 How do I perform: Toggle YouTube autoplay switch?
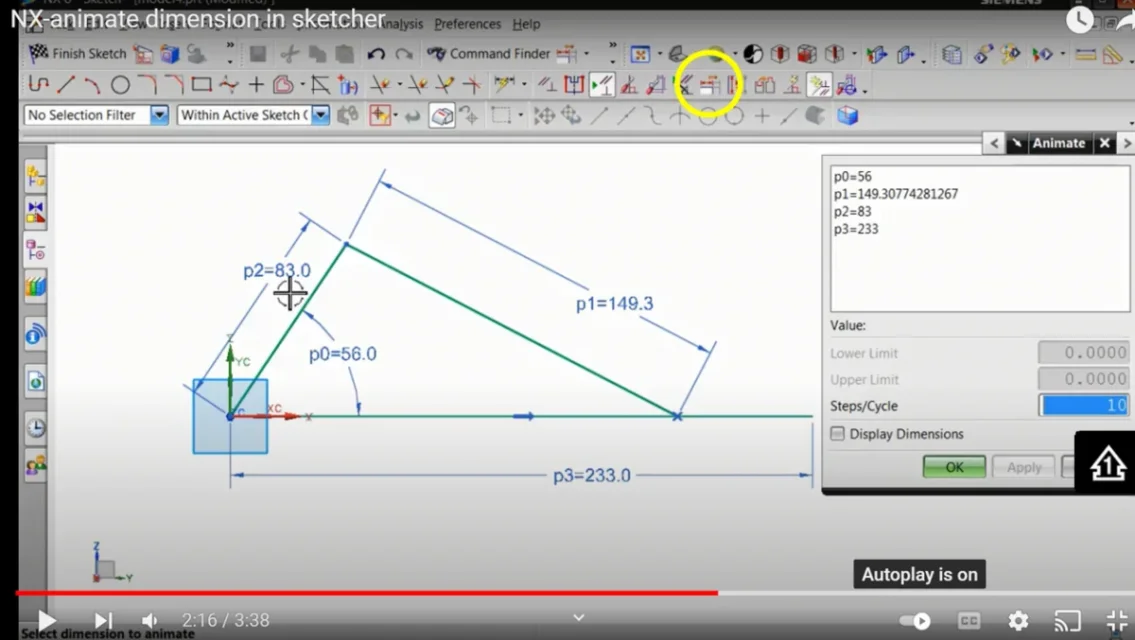(x=915, y=621)
